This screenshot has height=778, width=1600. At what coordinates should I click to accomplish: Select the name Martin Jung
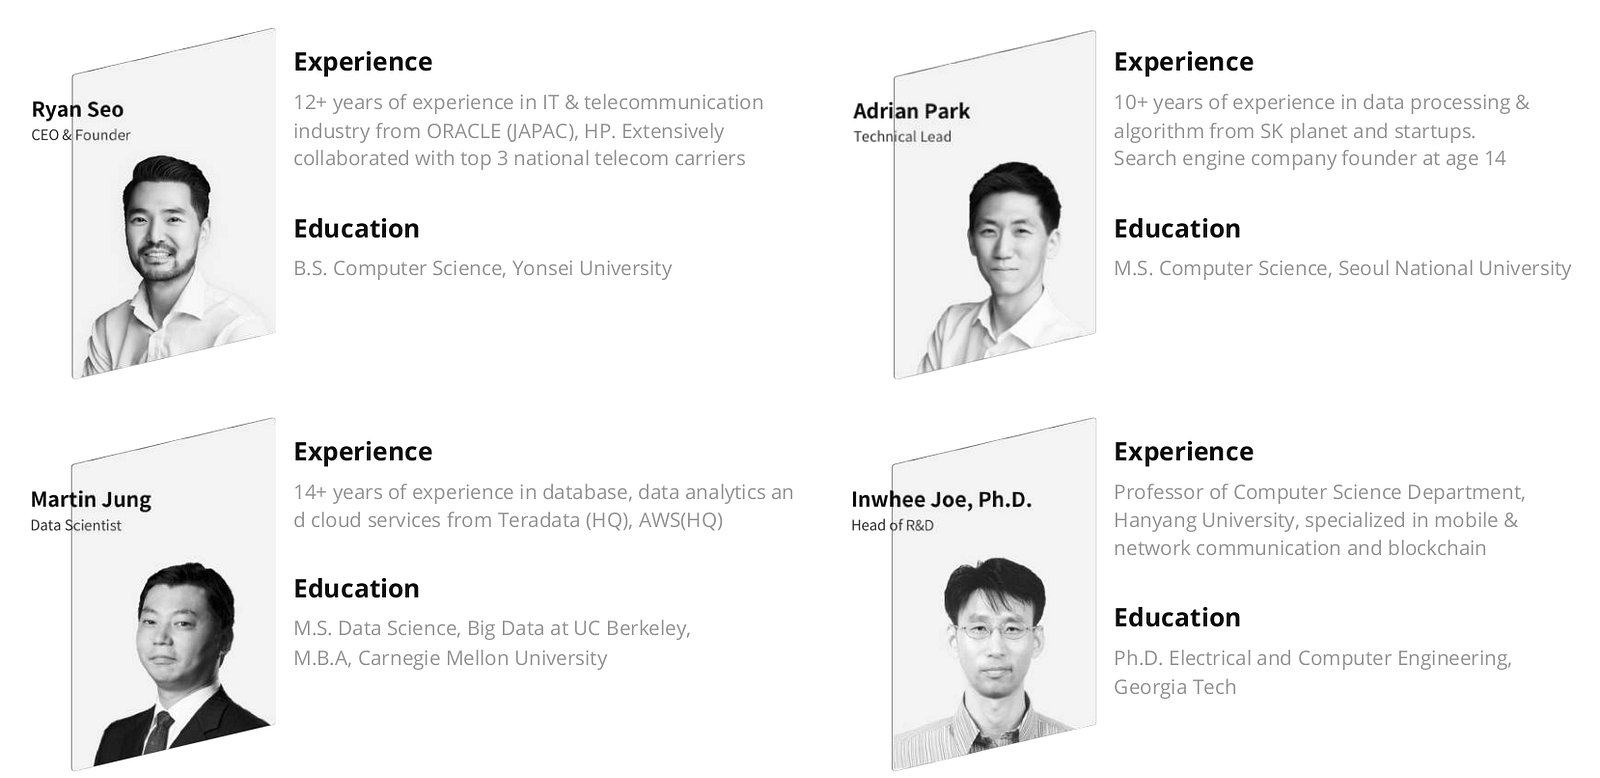click(x=90, y=499)
